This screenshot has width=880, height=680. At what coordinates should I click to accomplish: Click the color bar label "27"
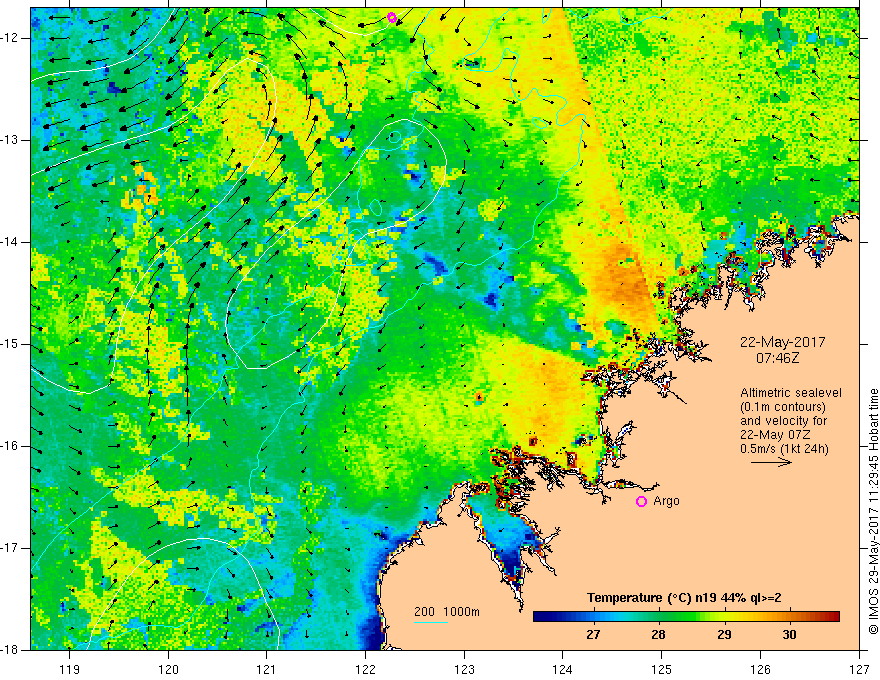click(x=593, y=635)
